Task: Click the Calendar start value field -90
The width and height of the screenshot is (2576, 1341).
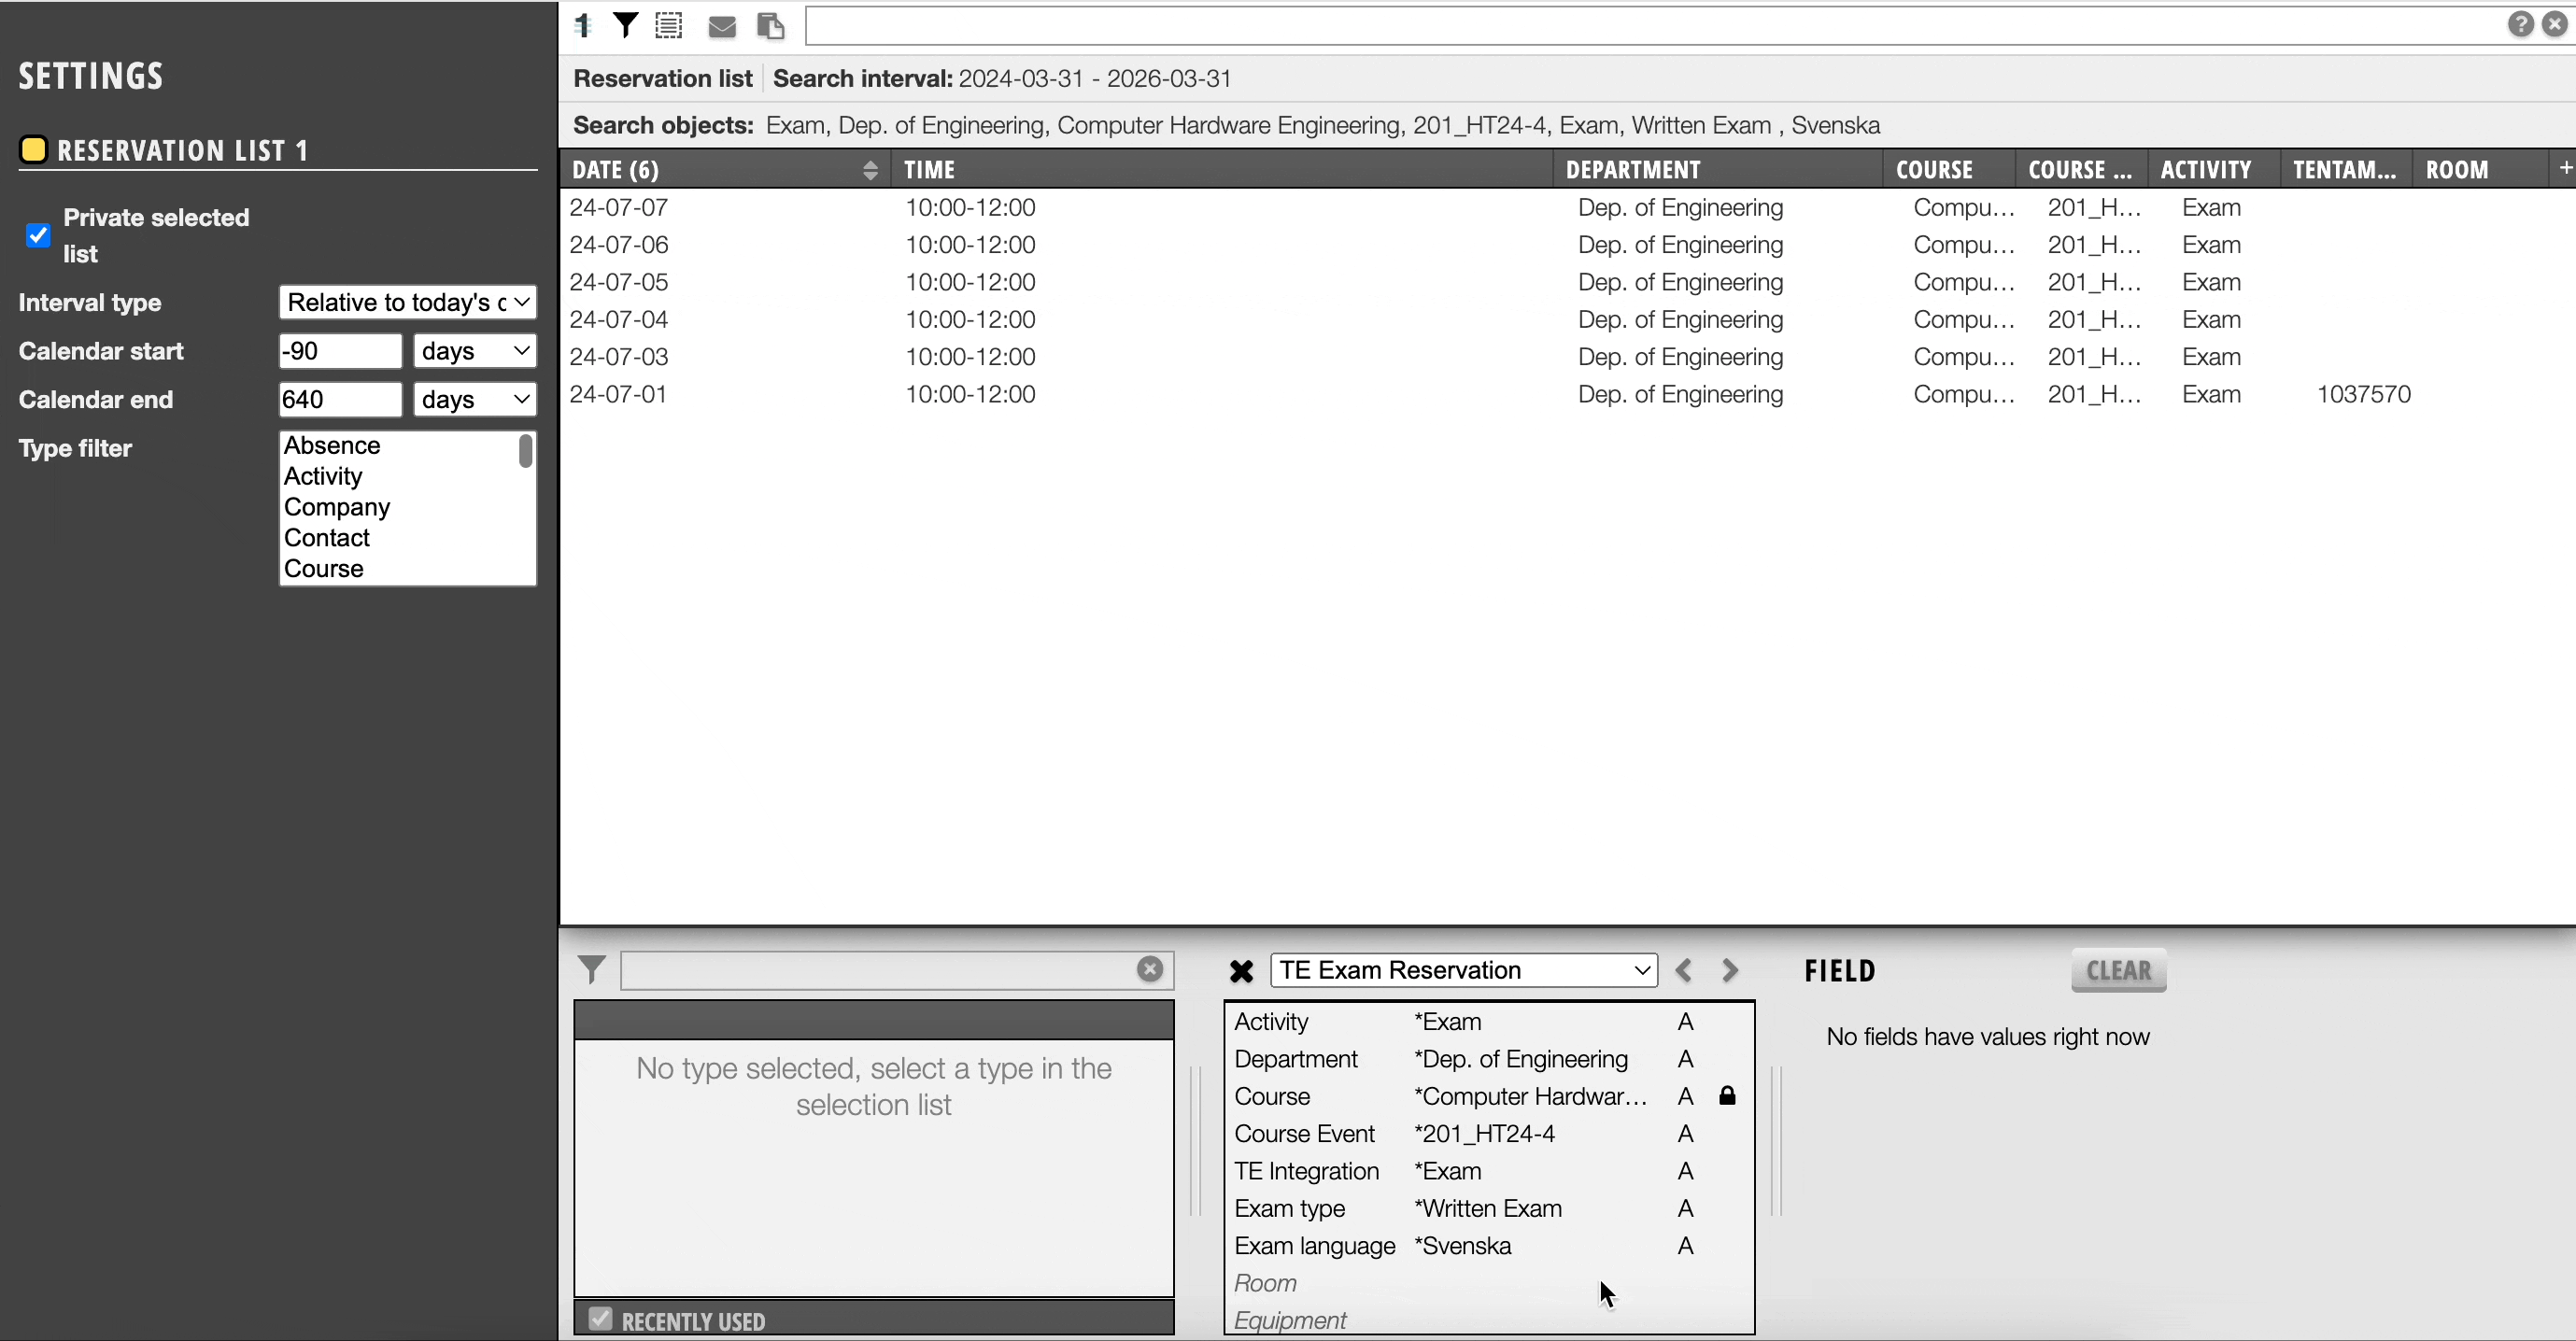Action: pos(340,351)
